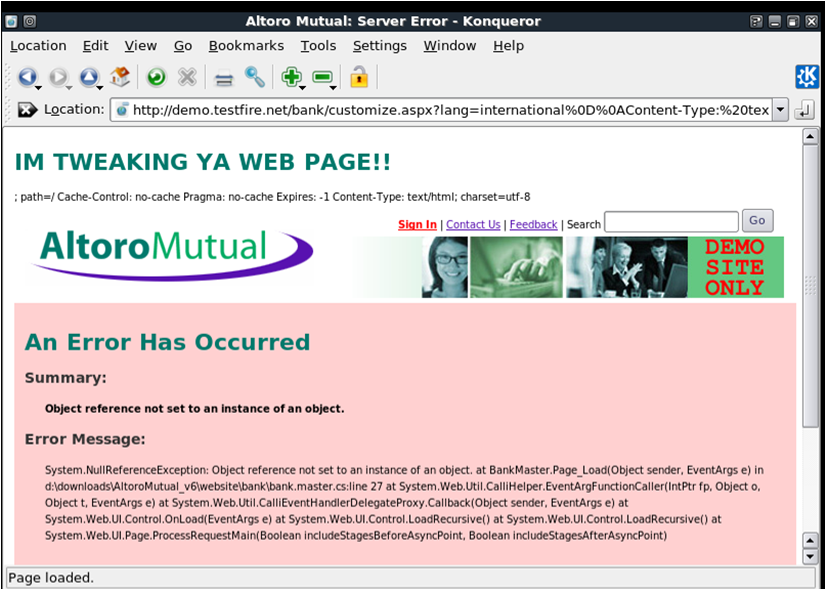Click the security padlock icon
This screenshot has width=825, height=589.
pyautogui.click(x=359, y=77)
